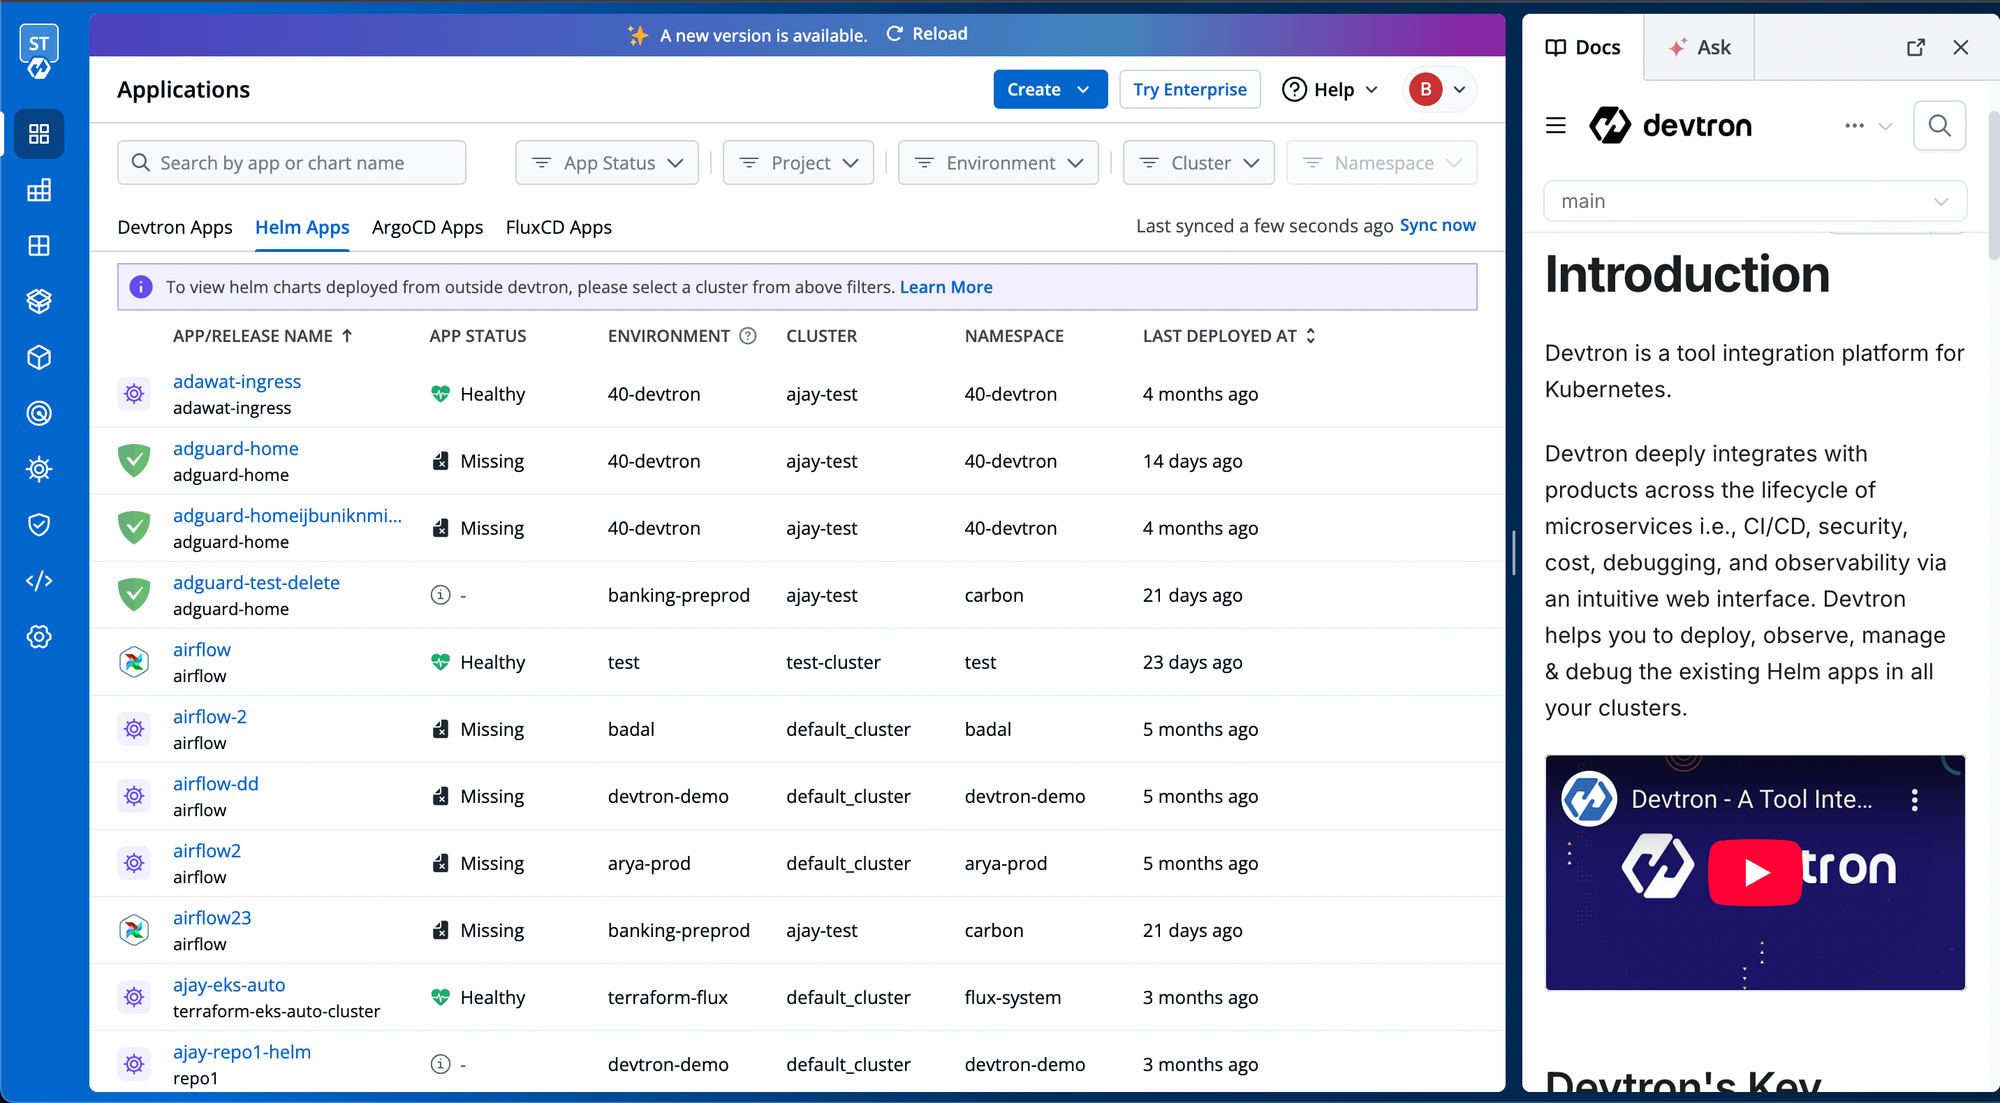Click the environment column help question icon
Screen dimensions: 2000x1103
748,336
